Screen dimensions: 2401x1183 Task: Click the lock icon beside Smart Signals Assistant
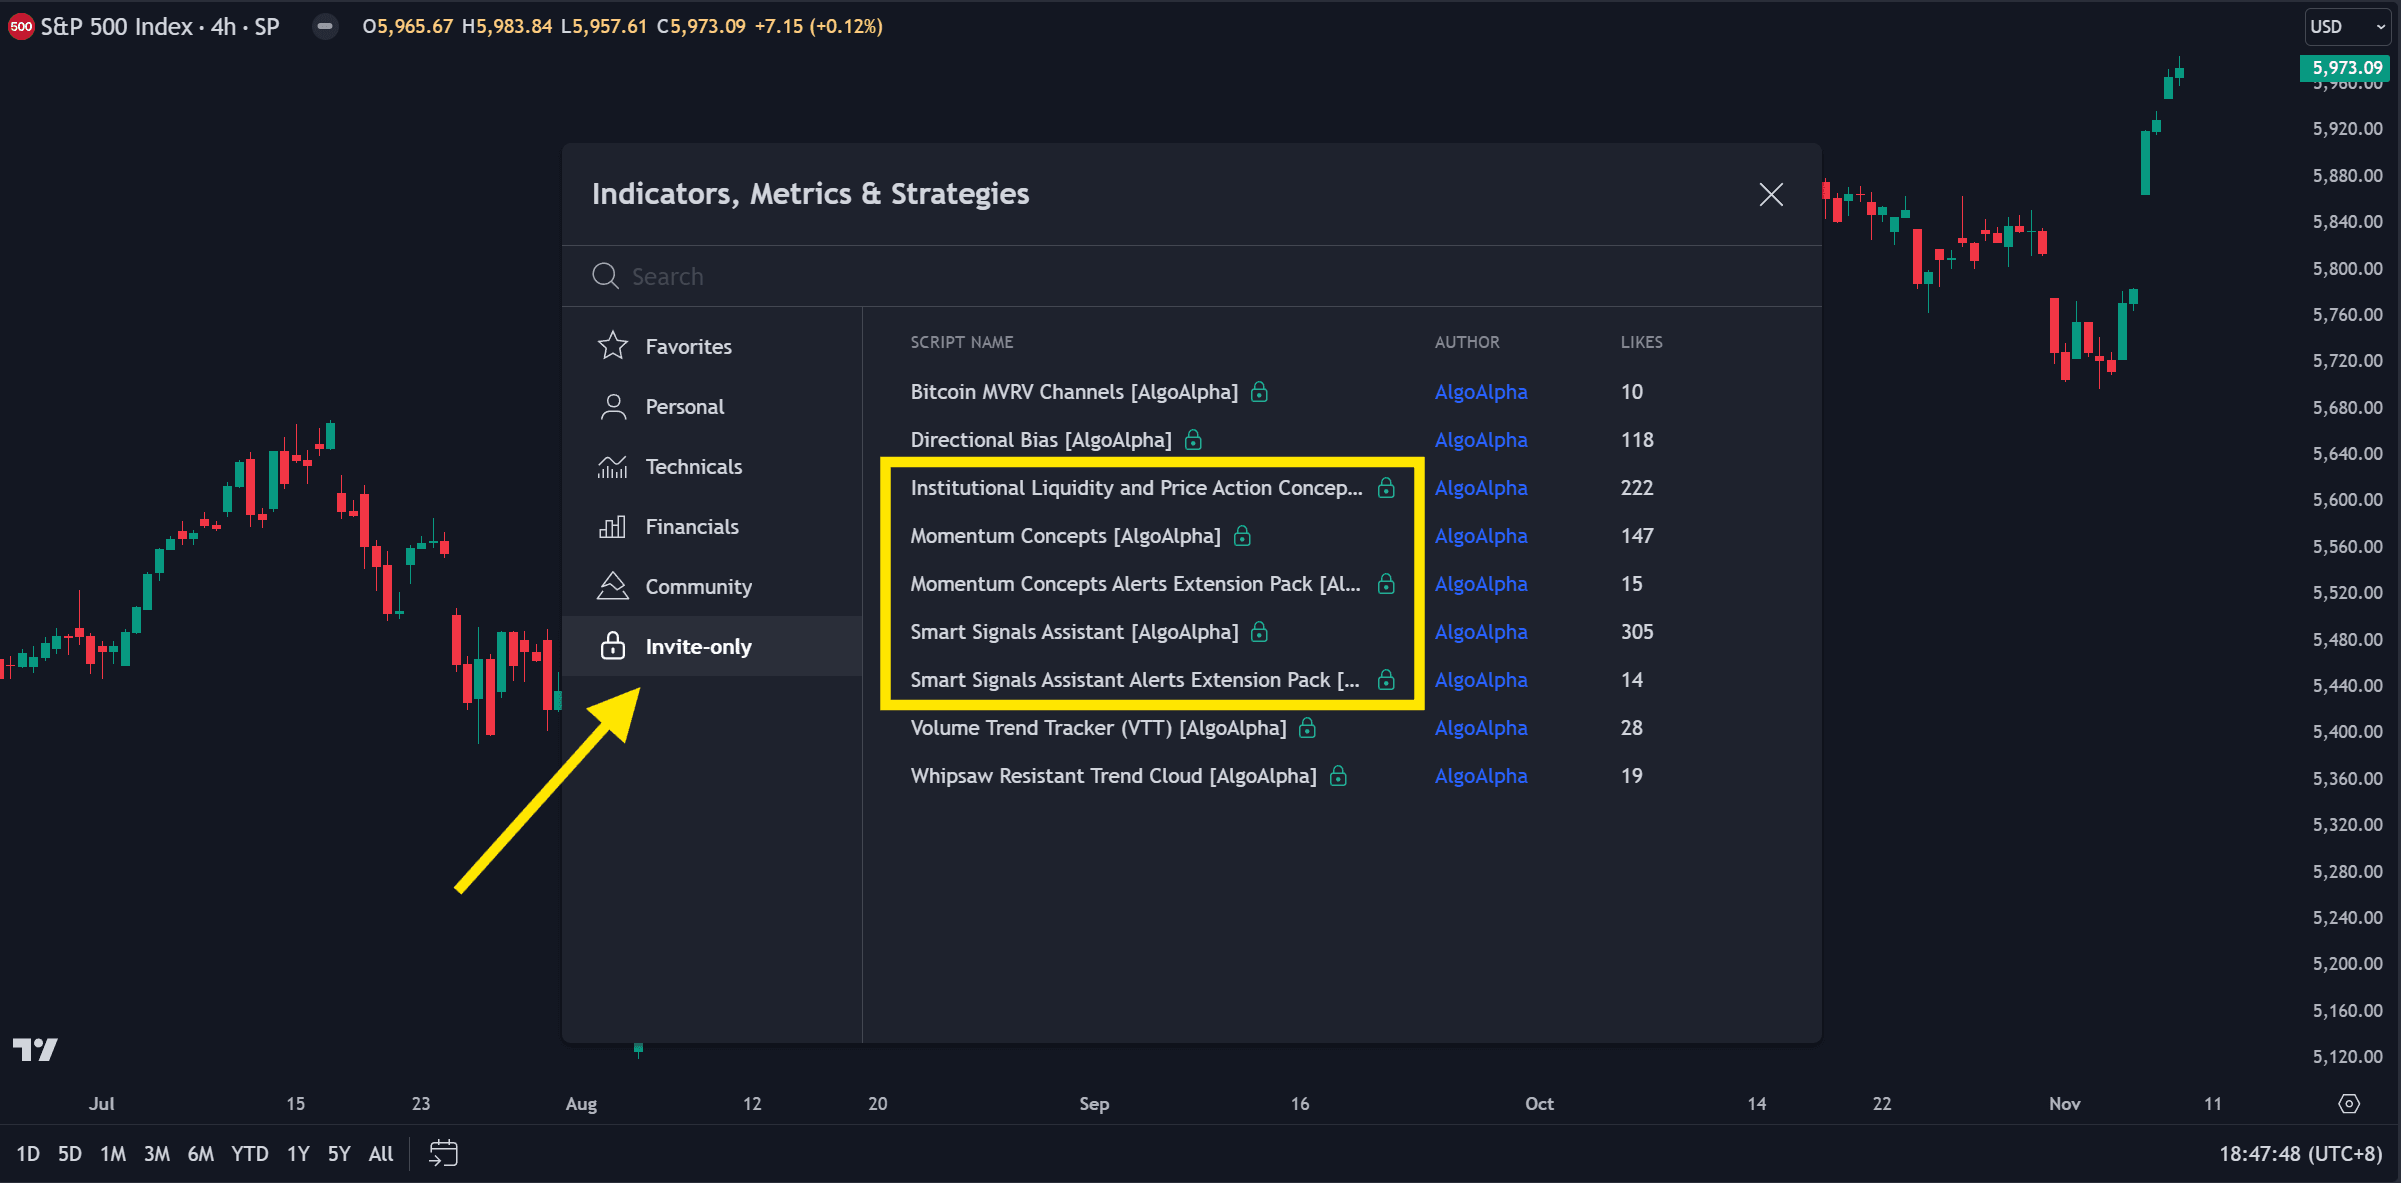point(1259,632)
